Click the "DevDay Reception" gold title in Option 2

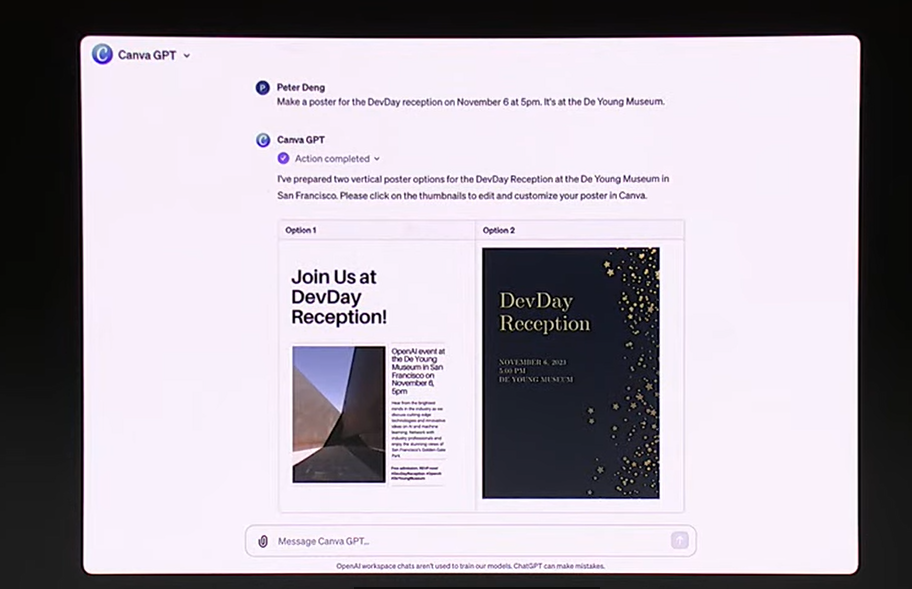click(x=544, y=312)
